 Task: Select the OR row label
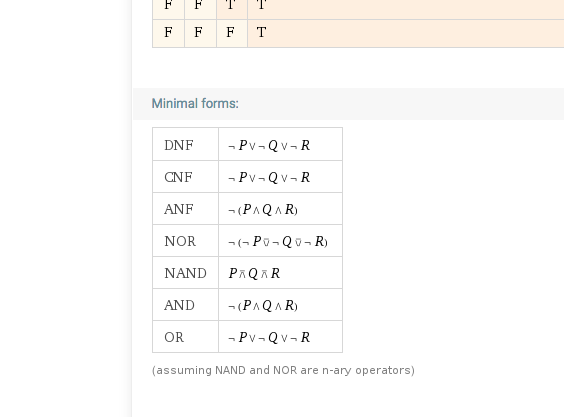174,337
